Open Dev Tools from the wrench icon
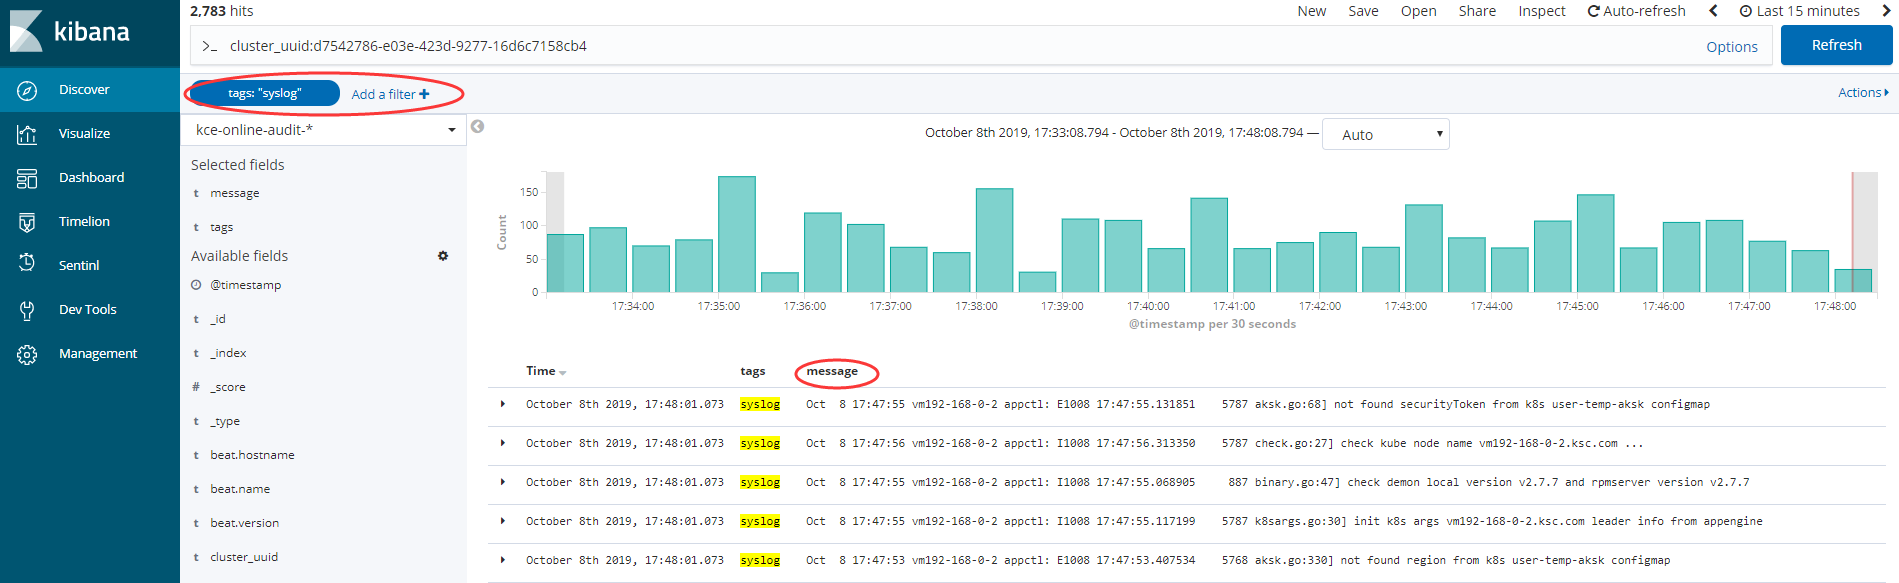Viewport: 1899px width, 583px height. click(x=27, y=310)
